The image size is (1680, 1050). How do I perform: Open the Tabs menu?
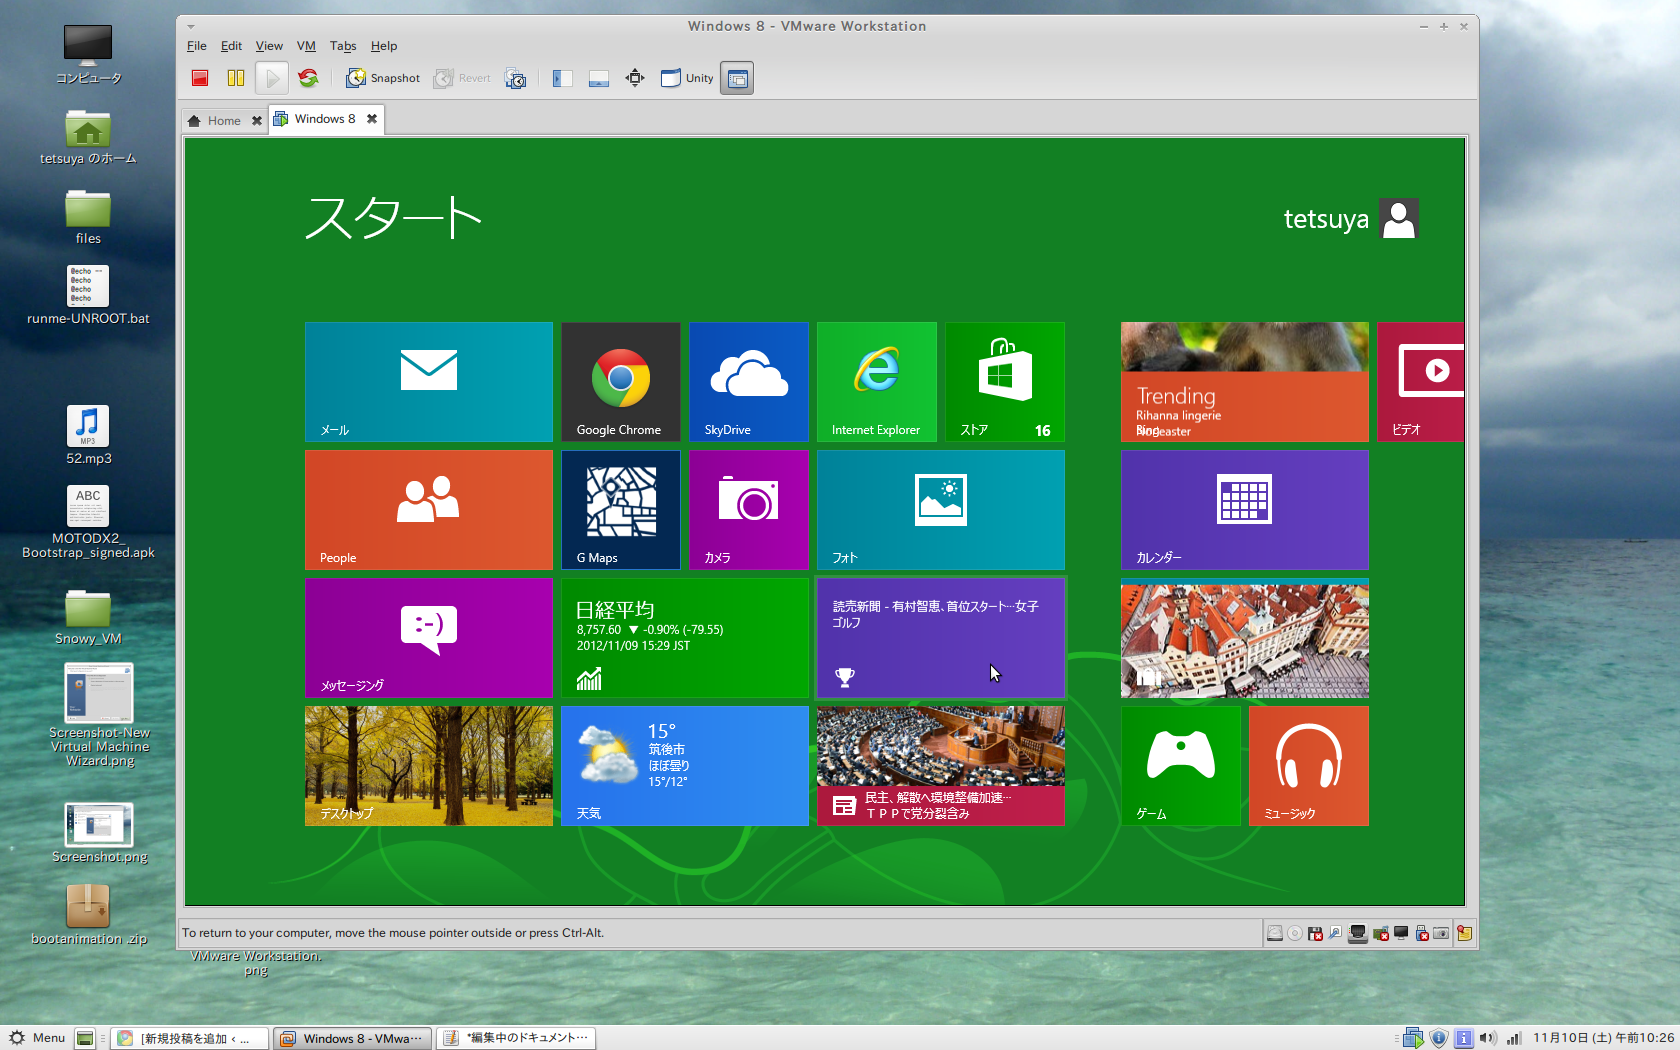(x=343, y=46)
